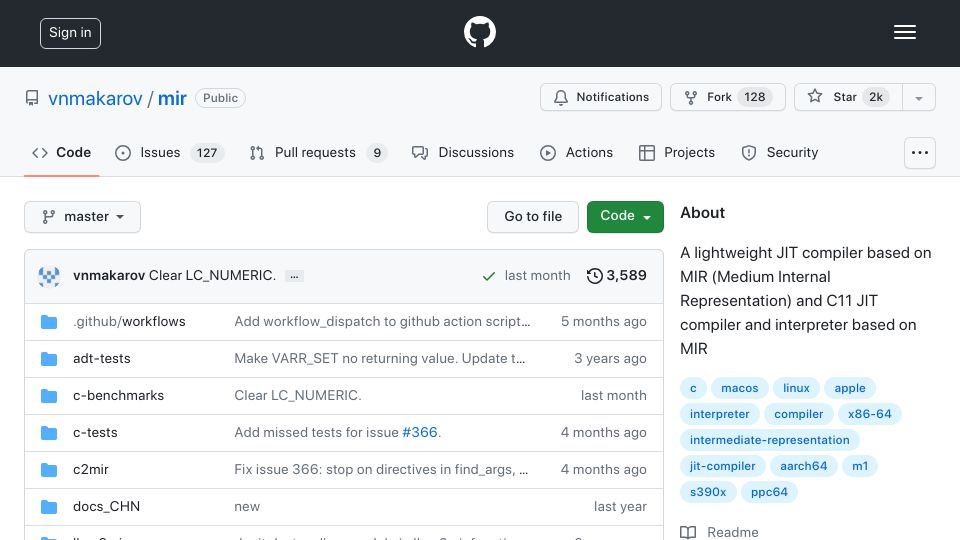Open the Readme link
Image resolution: width=960 pixels, height=540 pixels.
coord(720,532)
